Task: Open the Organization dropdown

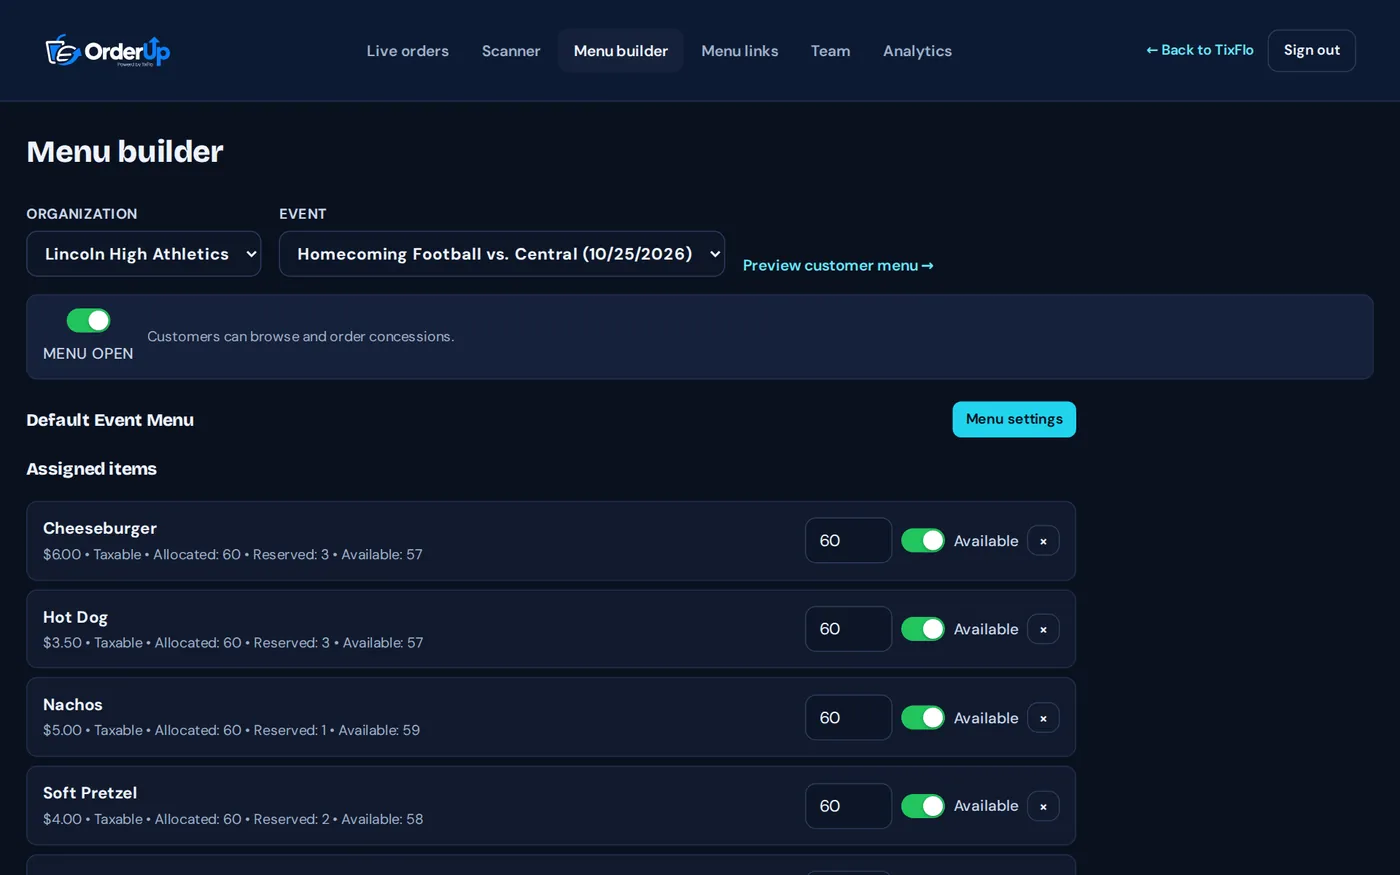Action: [144, 254]
